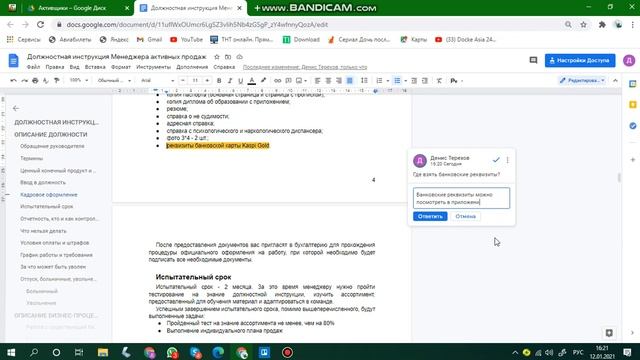
Task: Open the paragraph style dropdown
Action: click(114, 80)
